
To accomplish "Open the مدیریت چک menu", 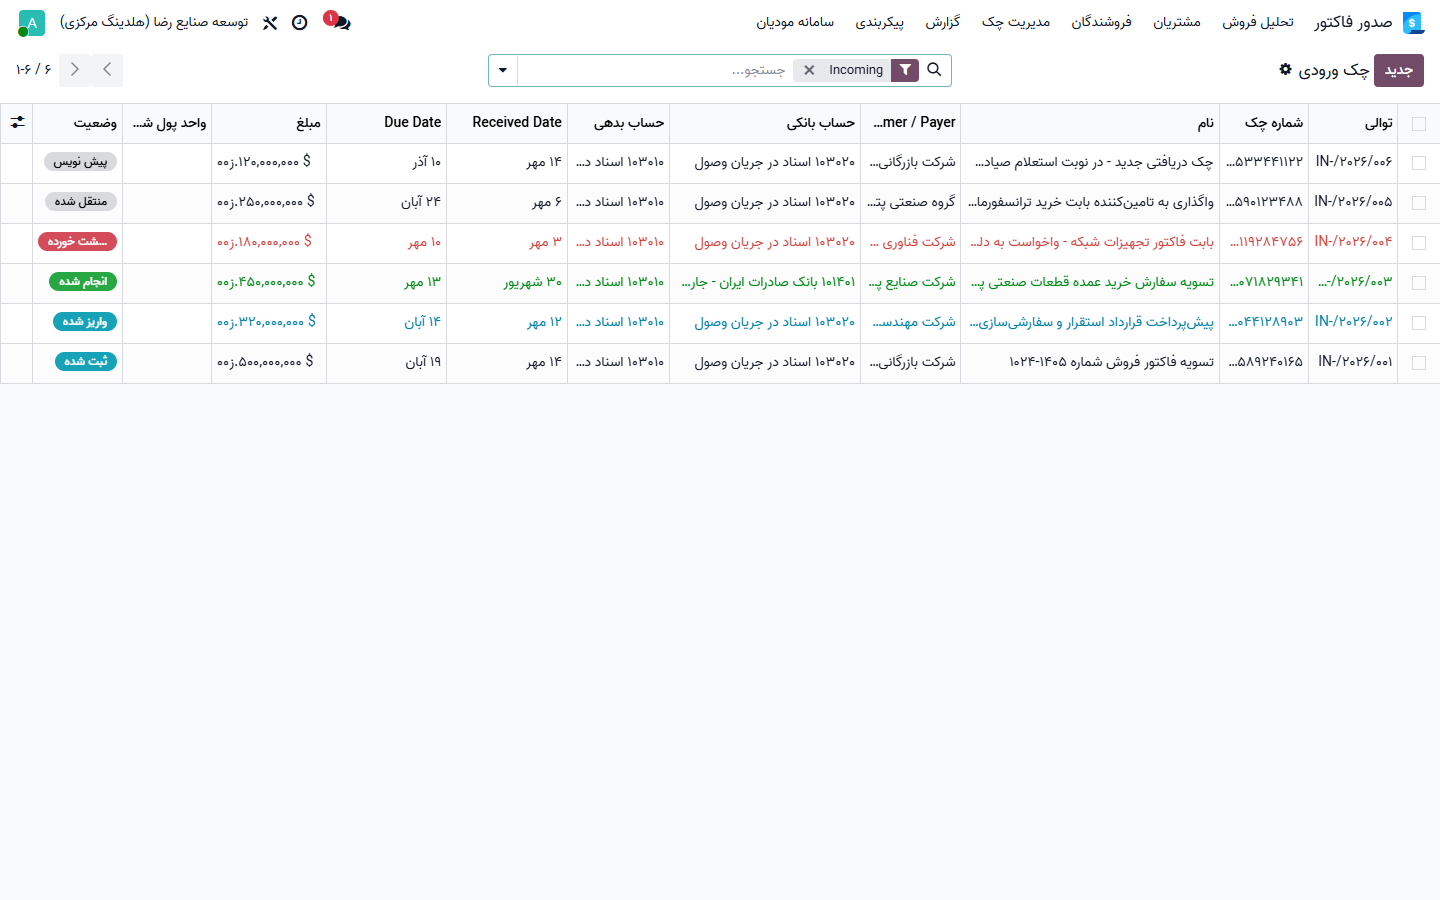I will click(1016, 22).
